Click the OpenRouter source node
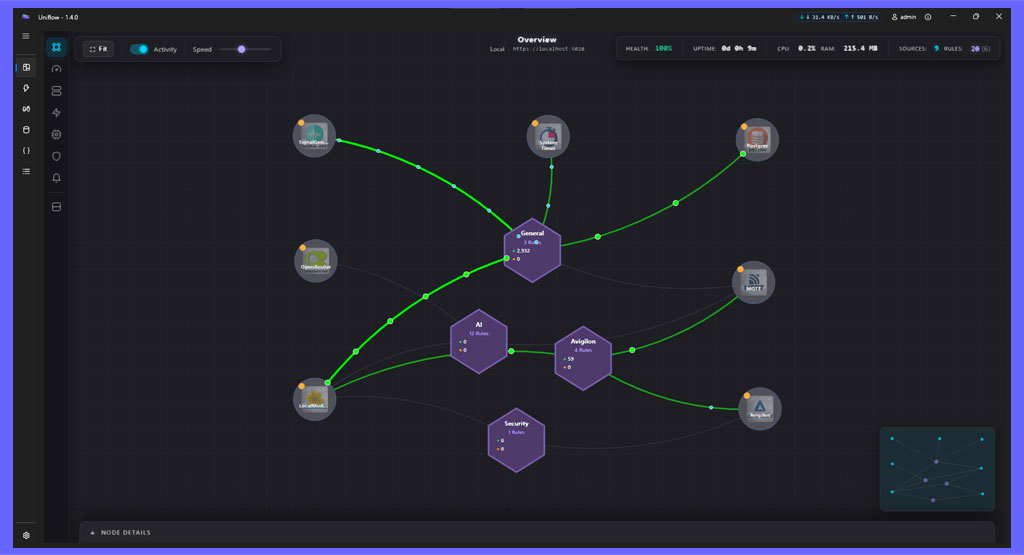This screenshot has height=555, width=1024. (315, 261)
